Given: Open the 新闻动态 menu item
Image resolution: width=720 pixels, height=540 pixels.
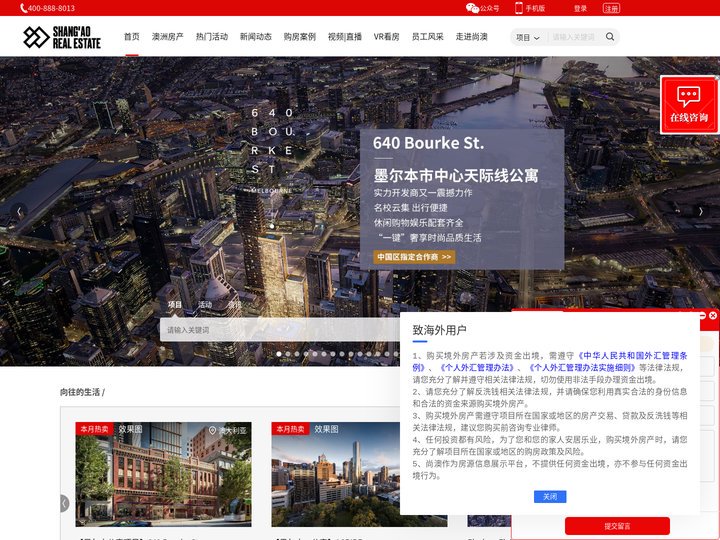Looking at the screenshot, I should tap(256, 37).
